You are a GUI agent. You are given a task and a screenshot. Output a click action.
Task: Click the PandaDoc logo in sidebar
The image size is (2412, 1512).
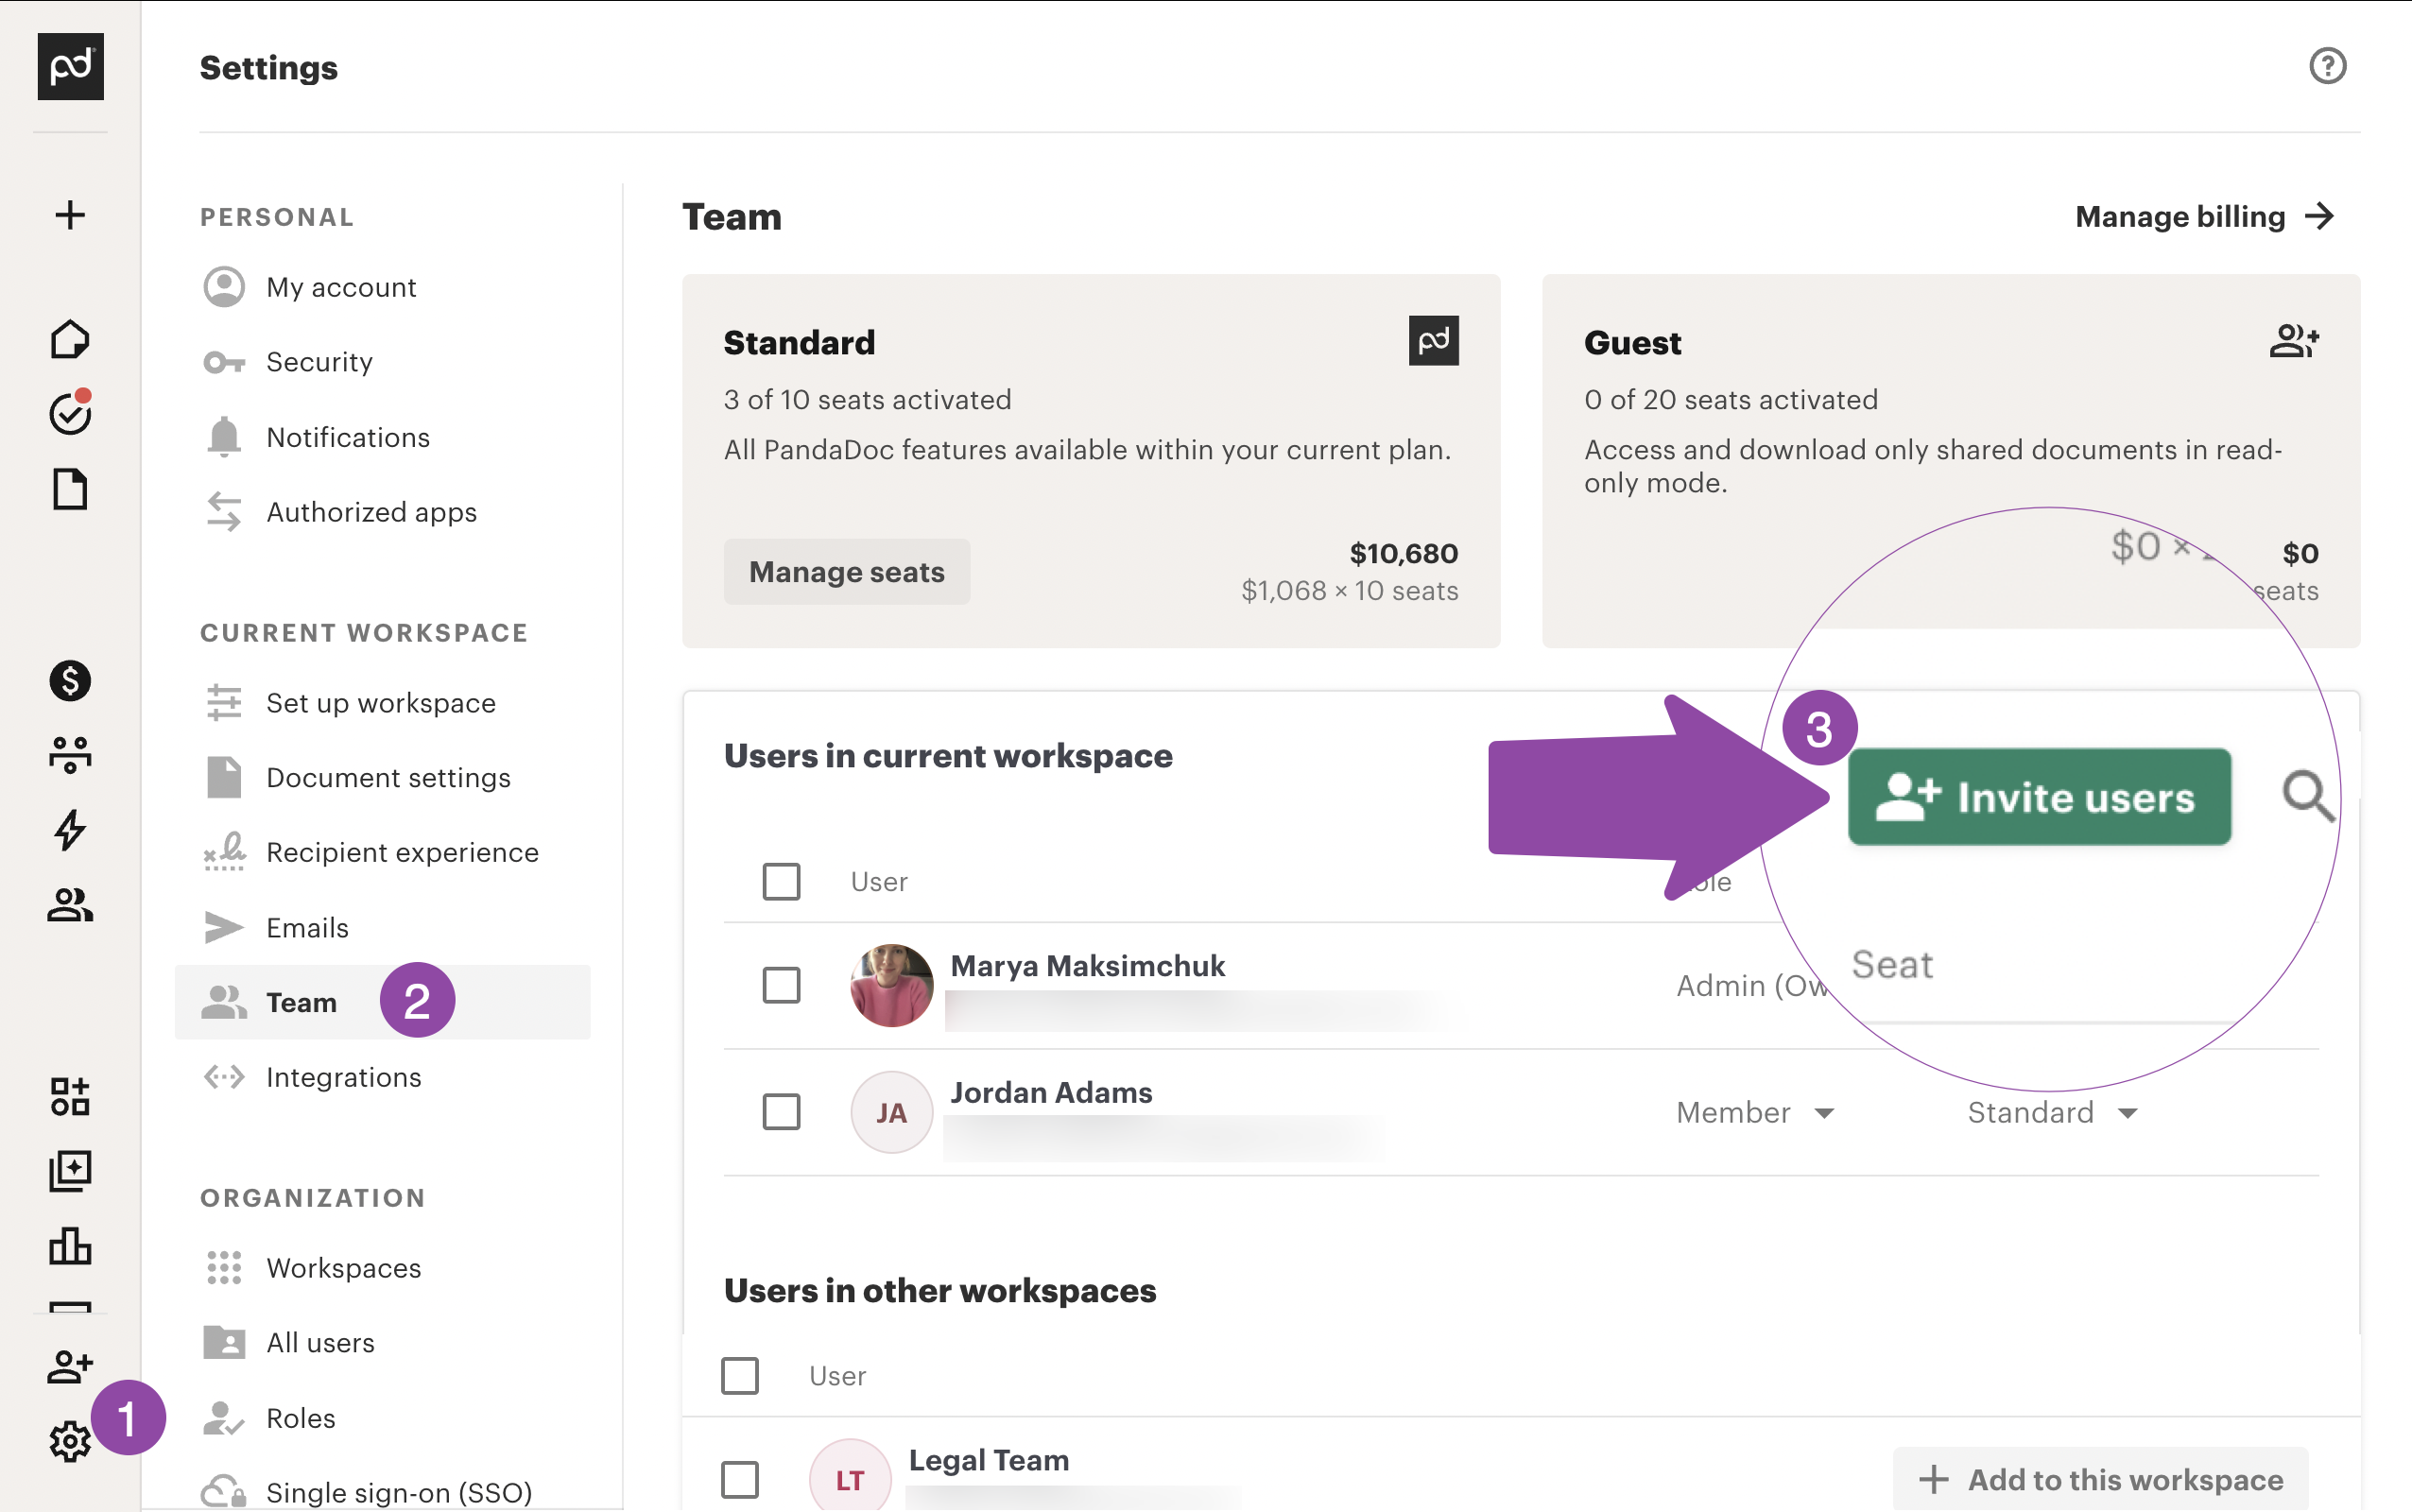point(70,66)
